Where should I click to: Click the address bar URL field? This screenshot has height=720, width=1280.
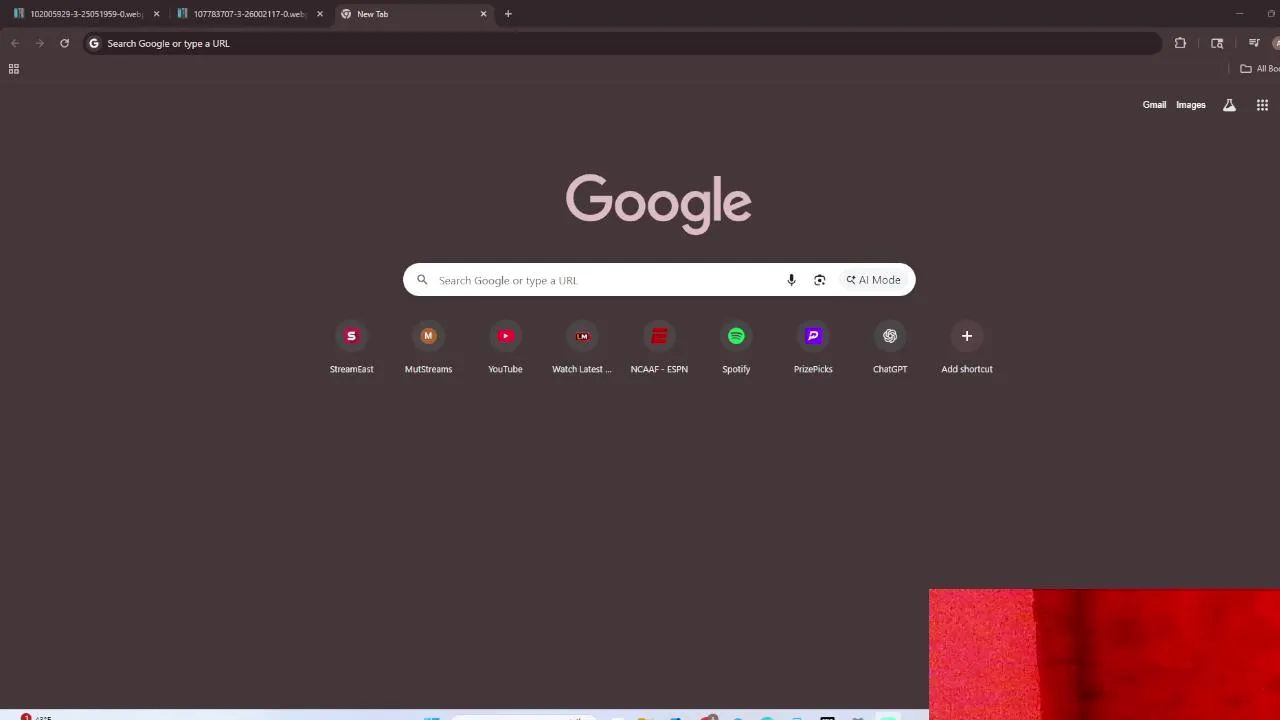tap(620, 43)
